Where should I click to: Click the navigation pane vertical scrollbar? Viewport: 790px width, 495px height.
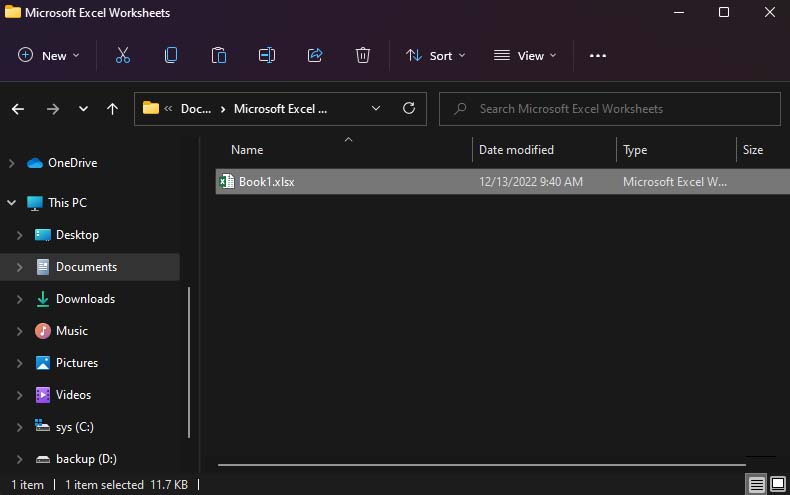pyautogui.click(x=189, y=362)
